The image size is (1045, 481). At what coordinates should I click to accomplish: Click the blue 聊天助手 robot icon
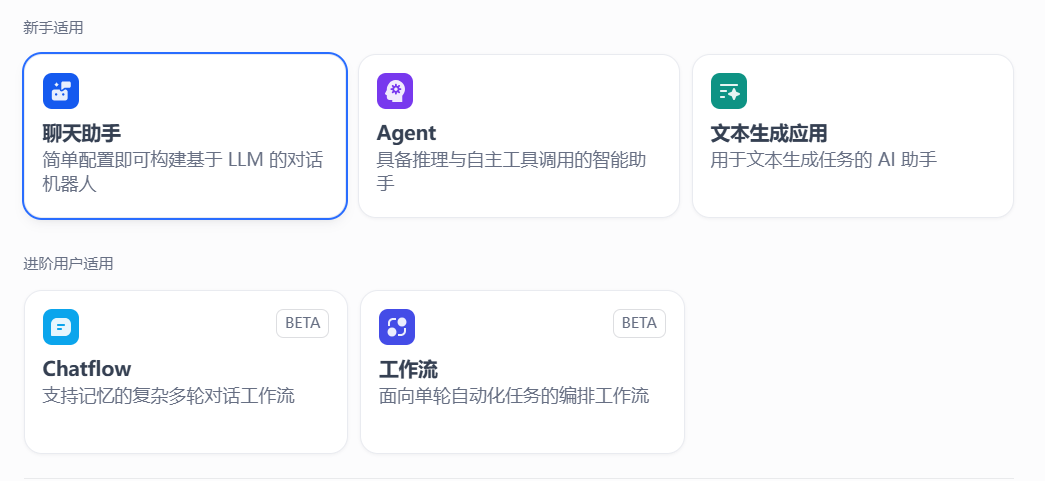pyautogui.click(x=61, y=91)
